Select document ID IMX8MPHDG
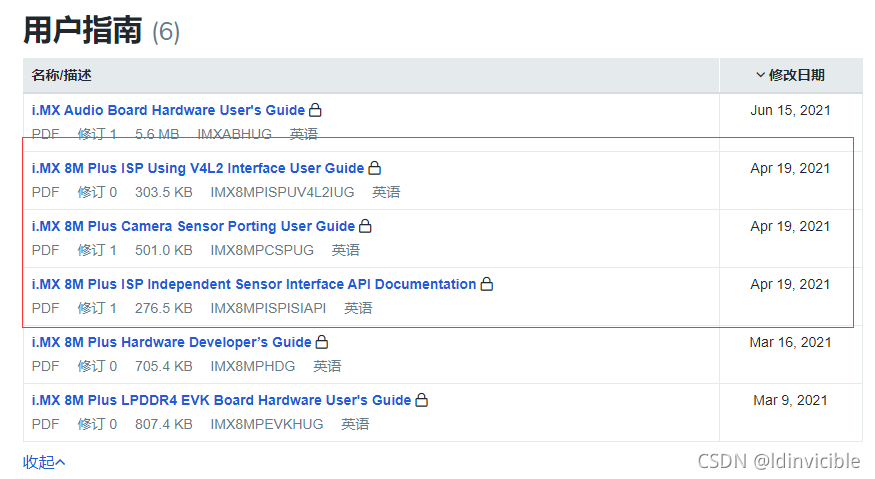 (252, 366)
